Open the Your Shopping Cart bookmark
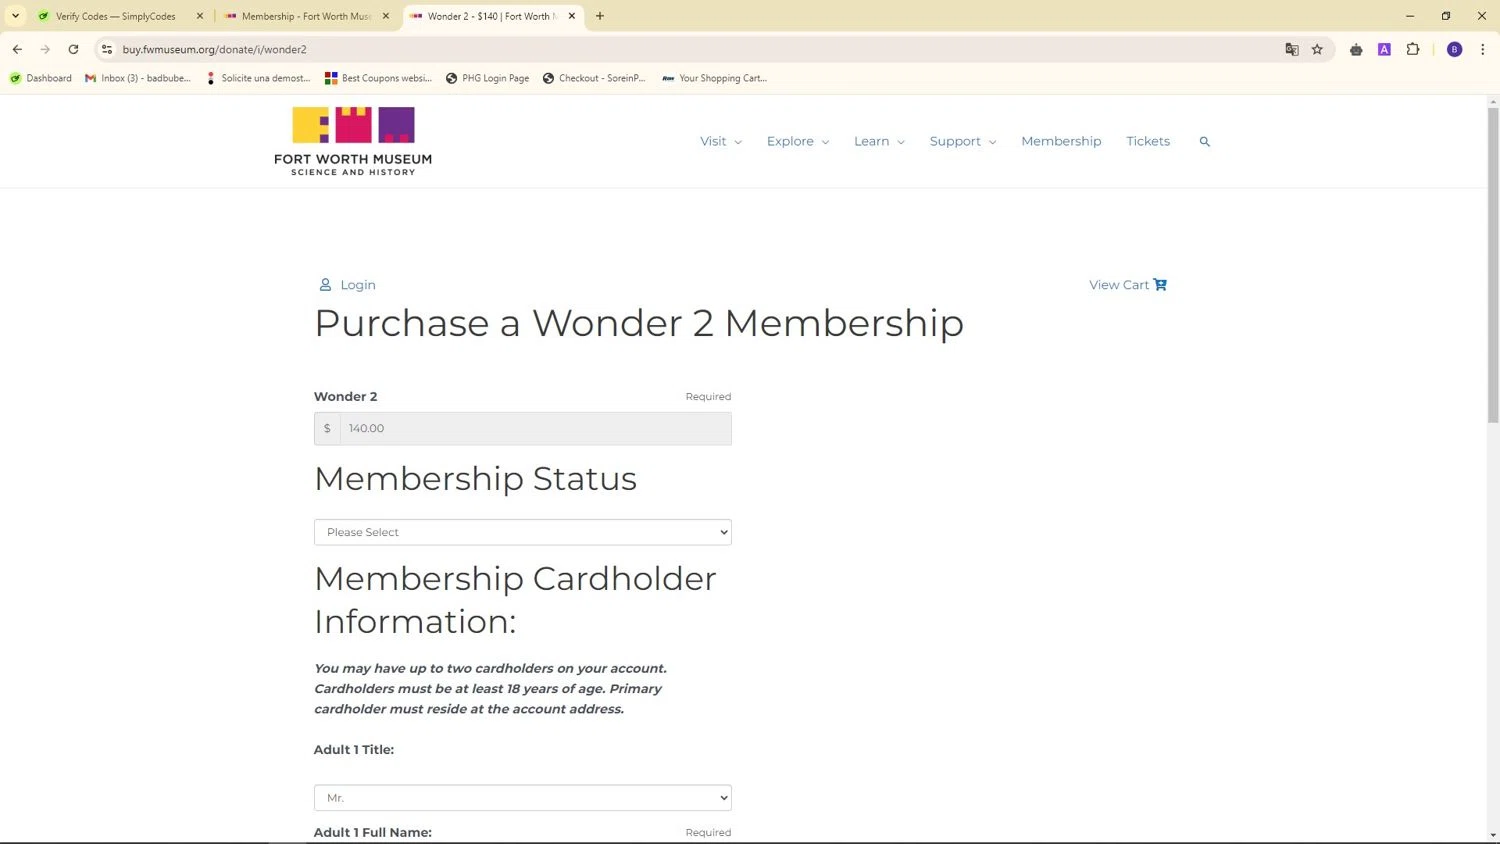 coord(715,78)
